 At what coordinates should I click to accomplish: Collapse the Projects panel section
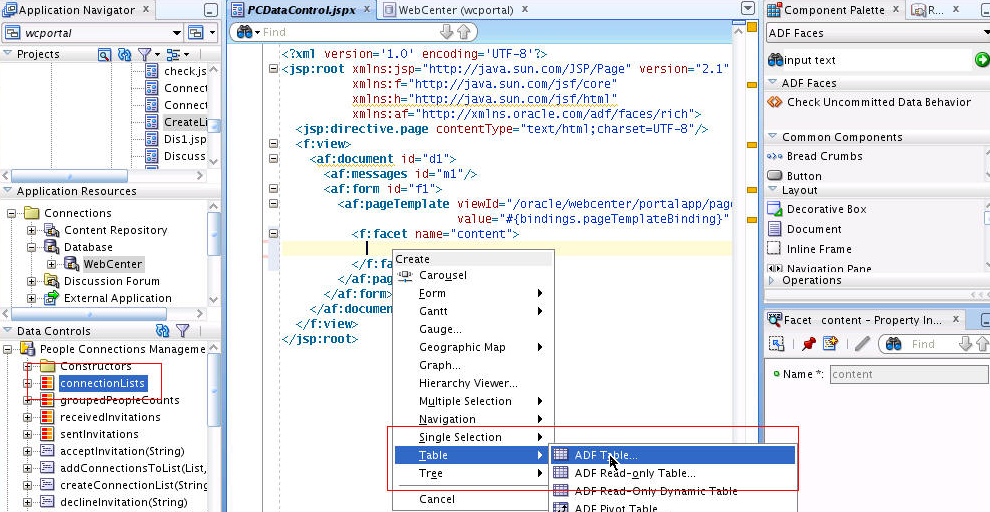point(8,54)
